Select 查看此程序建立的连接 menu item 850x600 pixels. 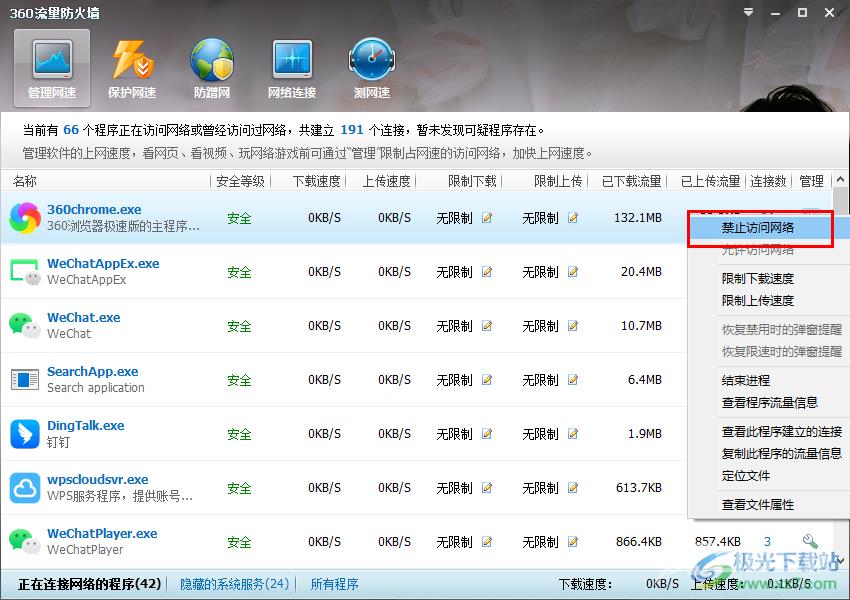click(x=782, y=431)
